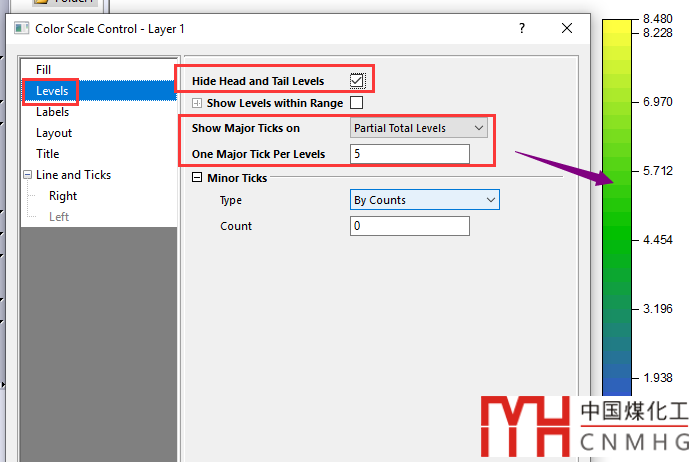Image resolution: width=694 pixels, height=462 pixels.
Task: Select the Right tree item
Action: [63, 196]
